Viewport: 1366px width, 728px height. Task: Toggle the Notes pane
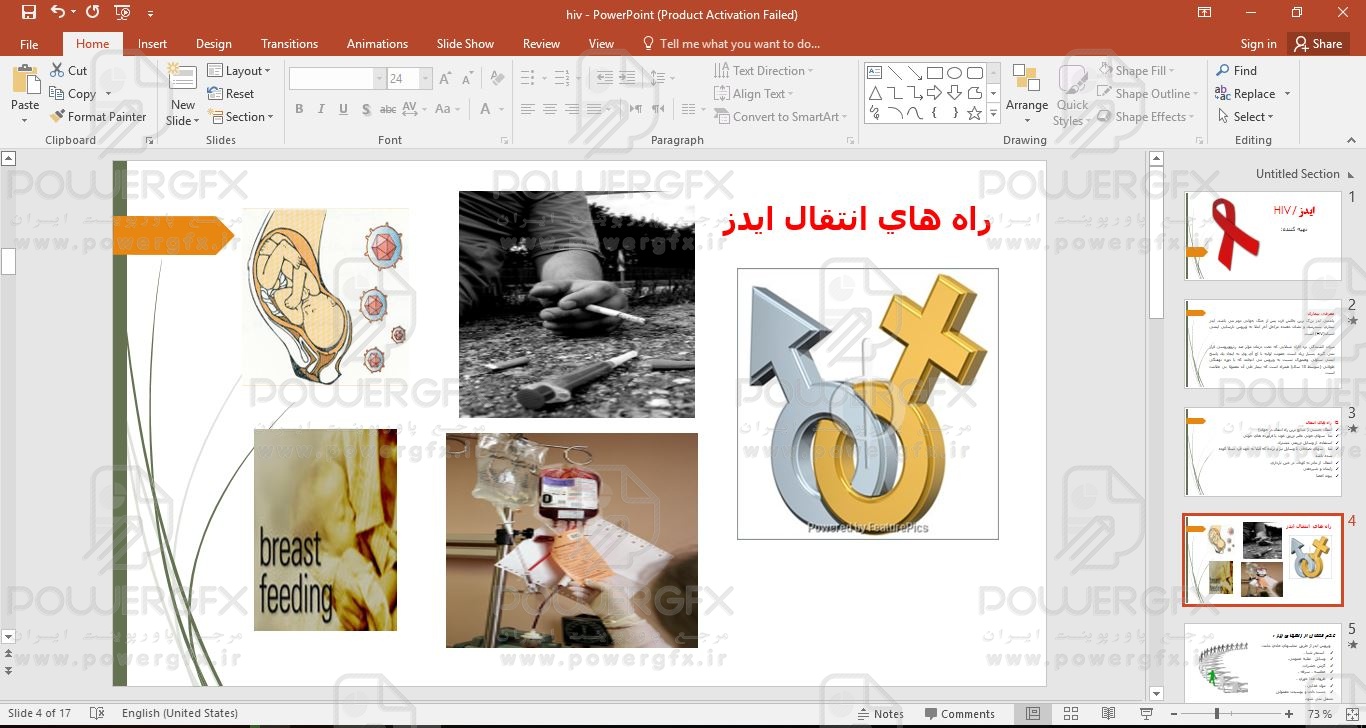(x=880, y=714)
